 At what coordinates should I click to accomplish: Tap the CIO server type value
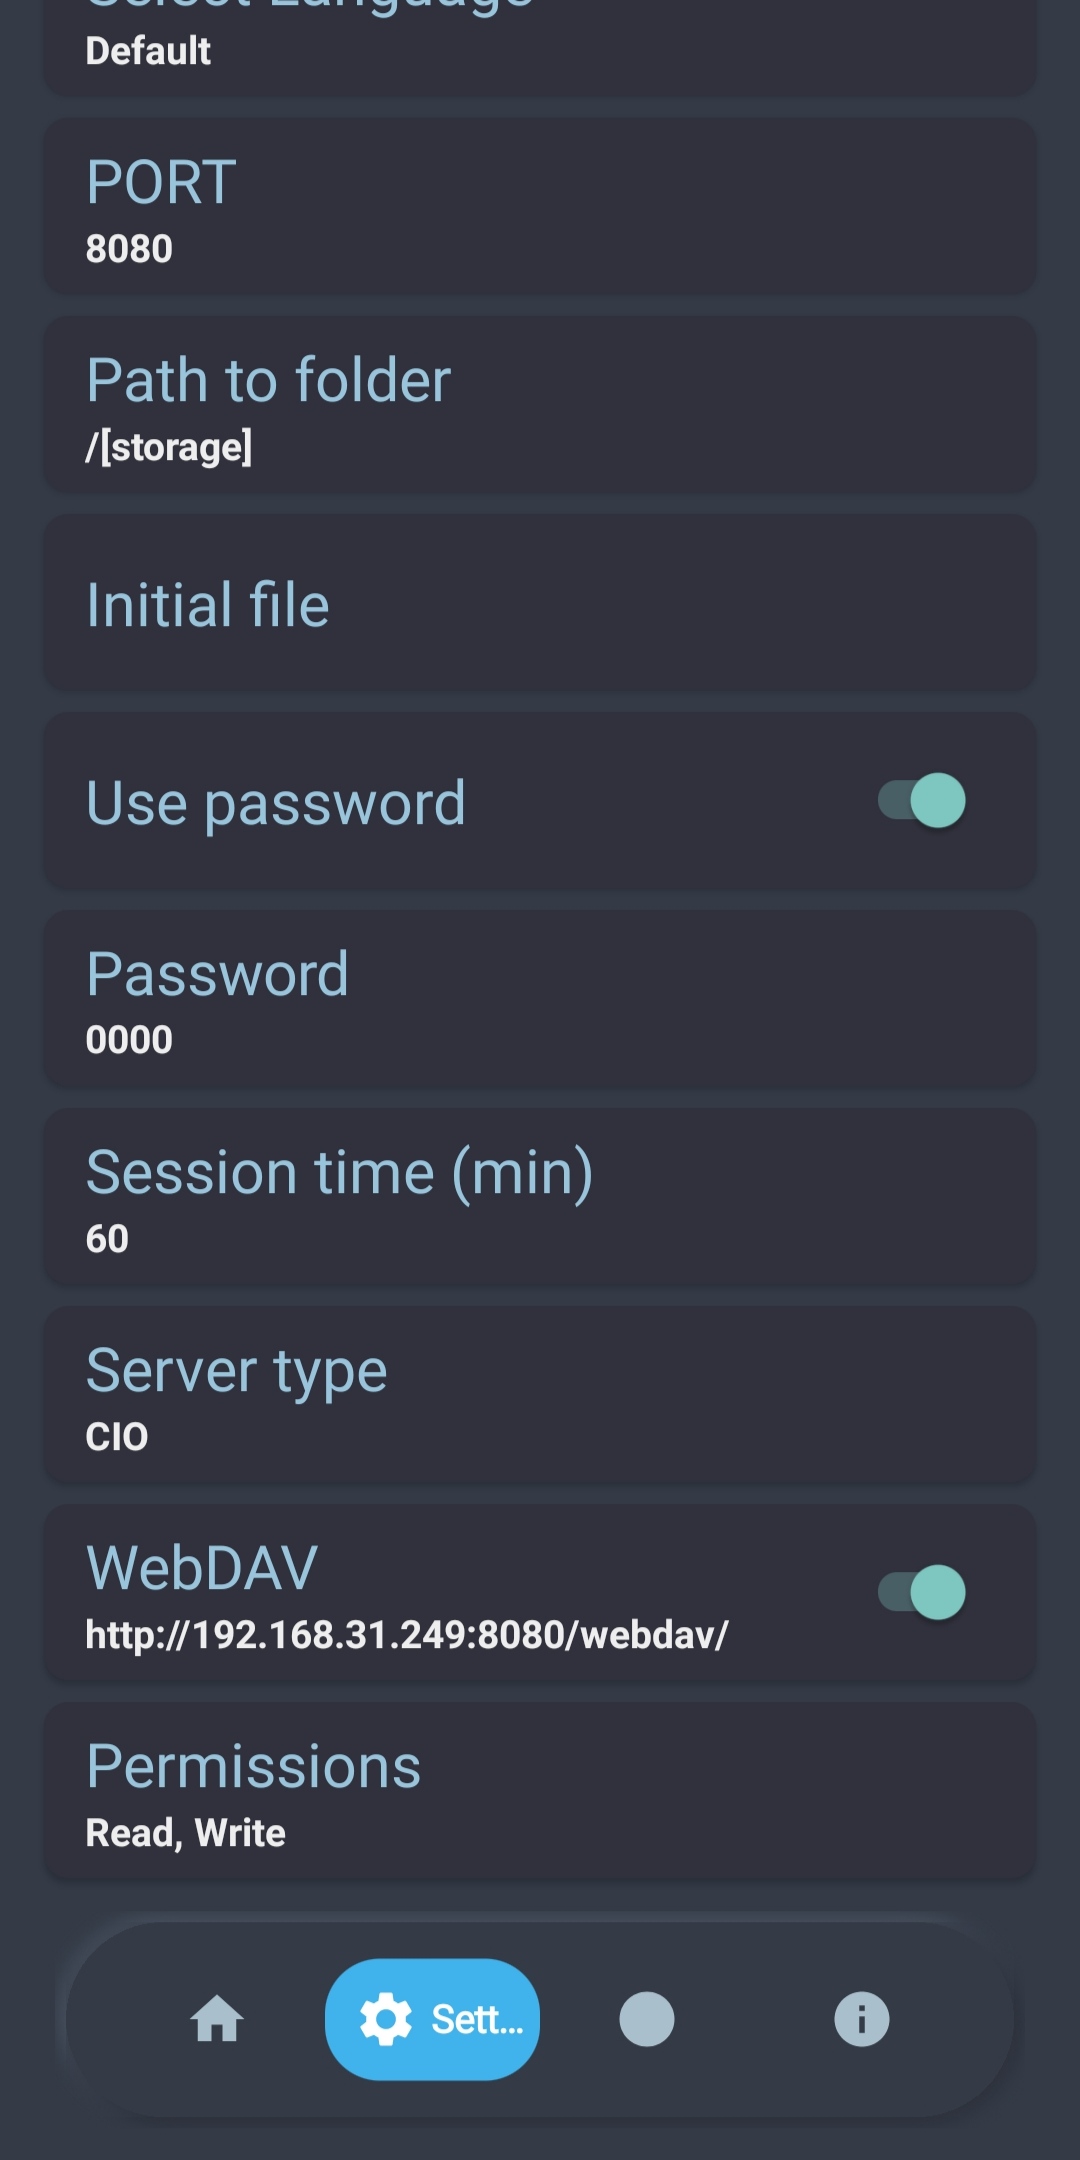(x=117, y=1437)
